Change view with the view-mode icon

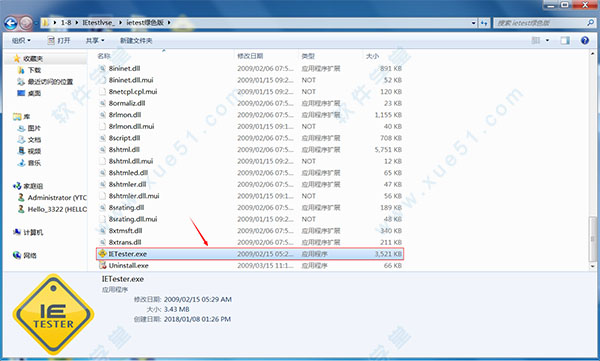click(536, 40)
